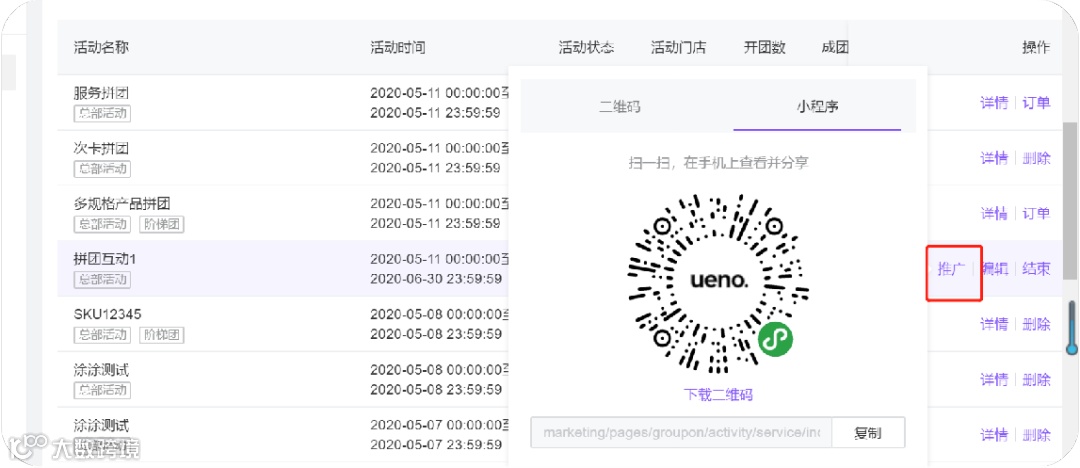Viewport: 1080px width, 468px height.
Task: Click the 操作 column header
Action: tap(1036, 48)
